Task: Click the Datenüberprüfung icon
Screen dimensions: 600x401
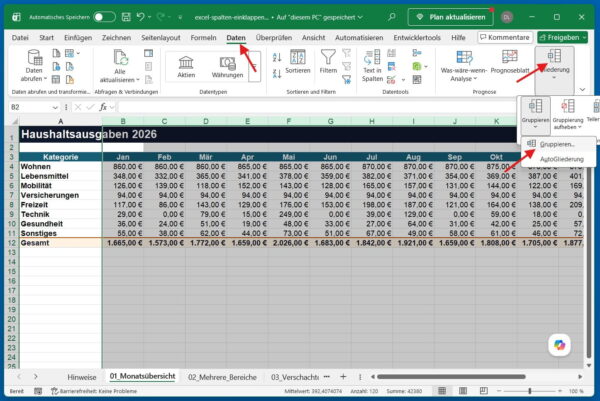Action: pos(391,80)
